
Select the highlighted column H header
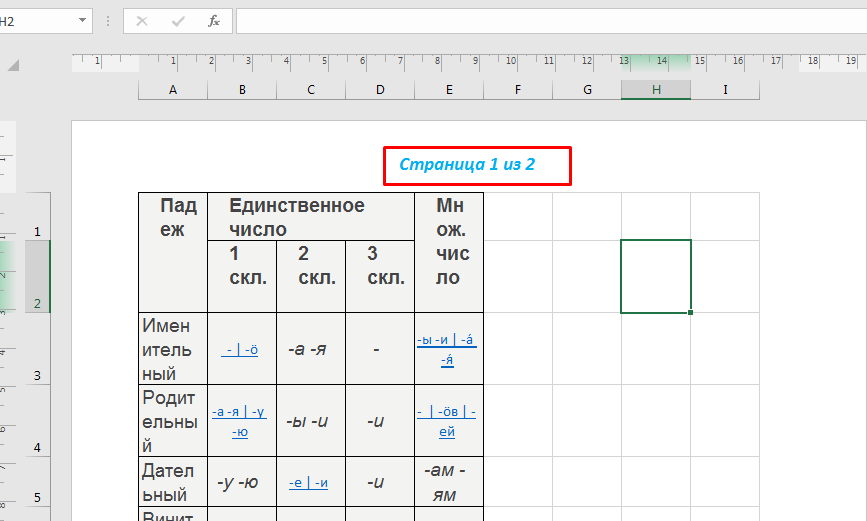(x=656, y=90)
